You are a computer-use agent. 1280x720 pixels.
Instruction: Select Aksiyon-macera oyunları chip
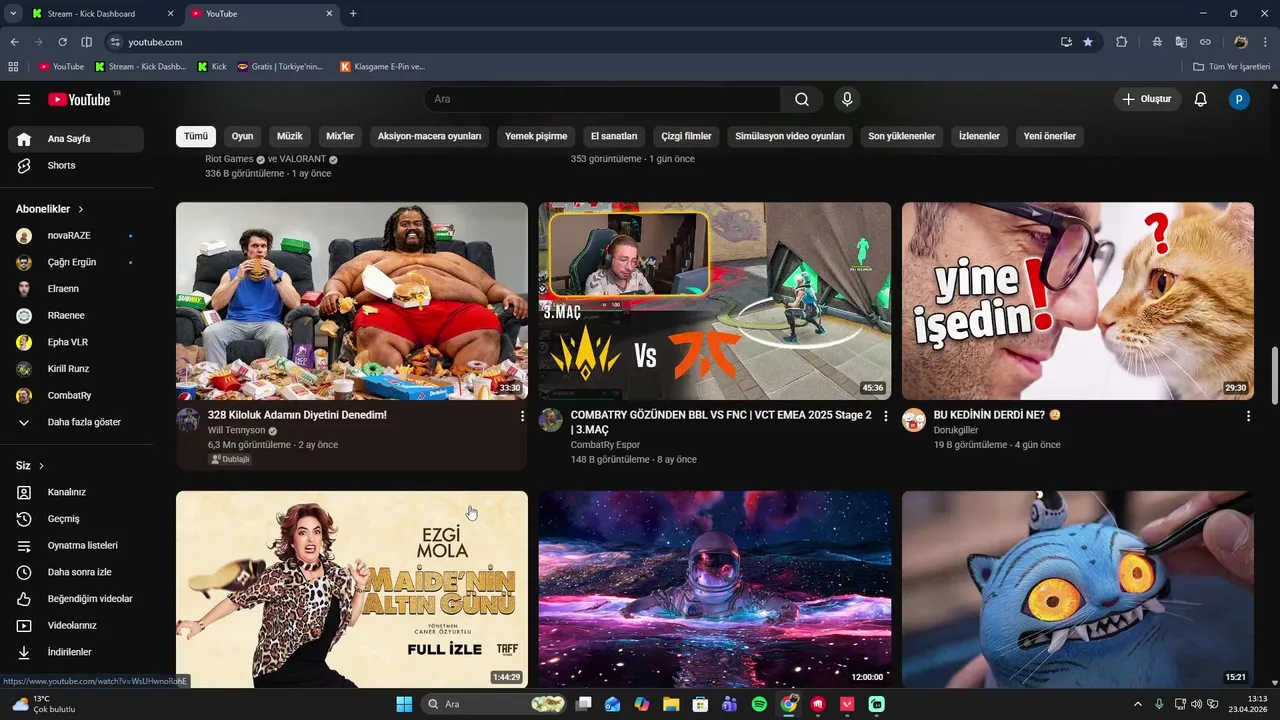430,136
